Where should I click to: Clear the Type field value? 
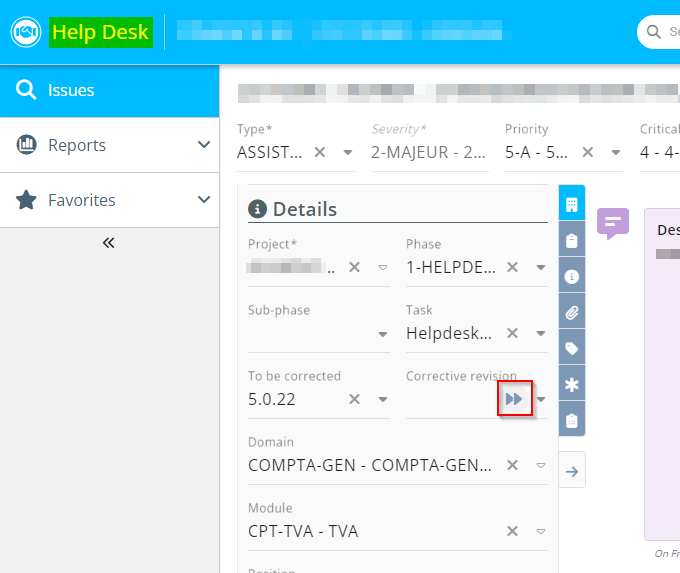tap(320, 153)
